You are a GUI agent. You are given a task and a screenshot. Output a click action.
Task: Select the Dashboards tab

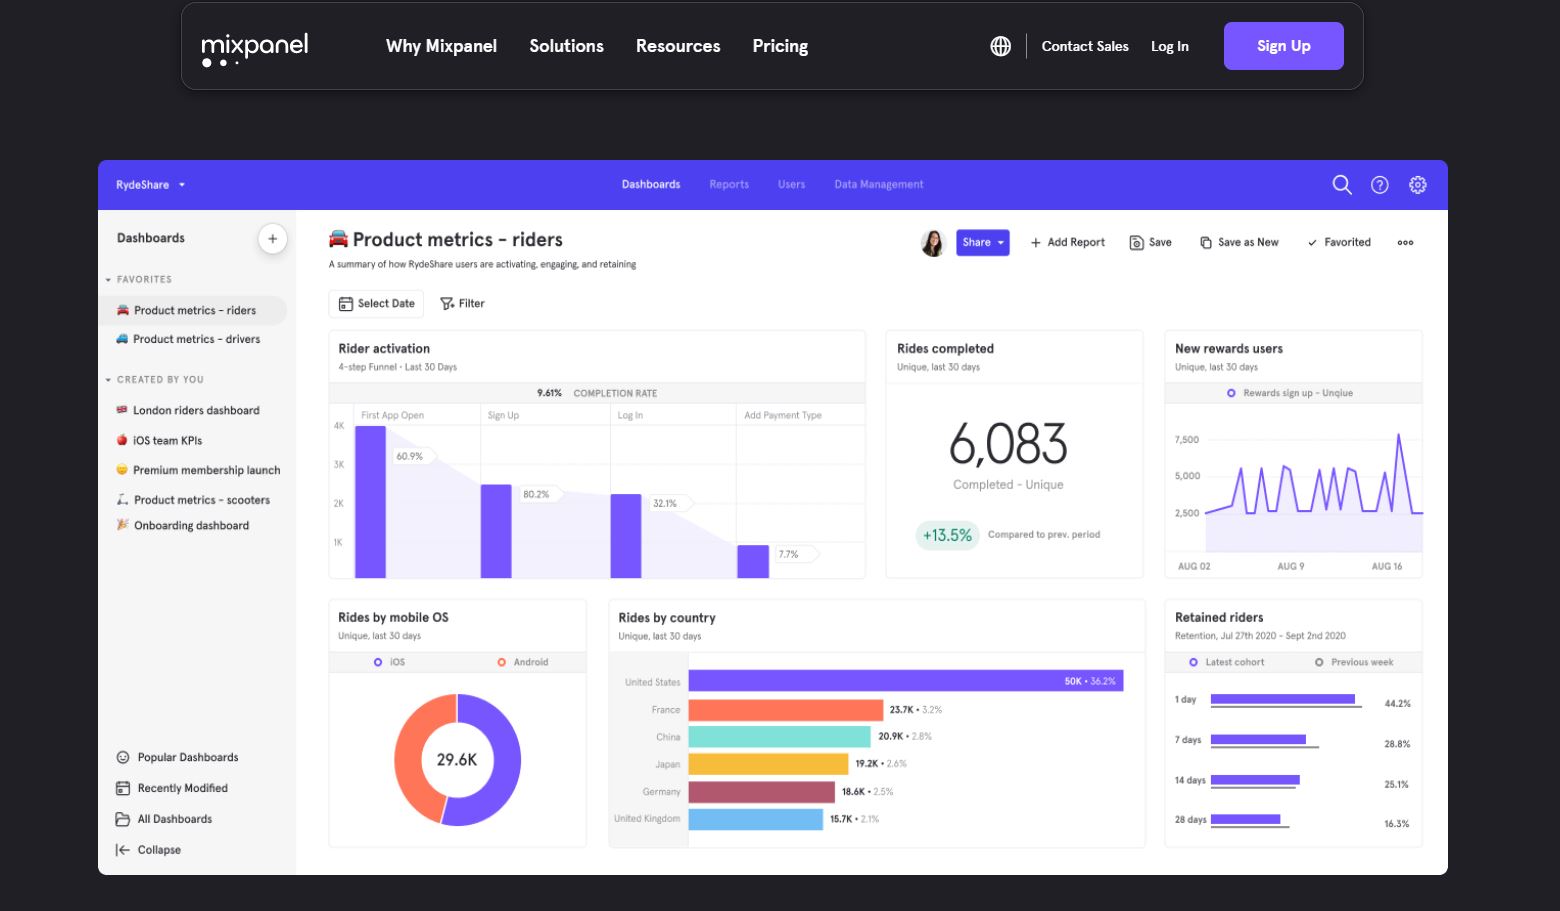651,185
